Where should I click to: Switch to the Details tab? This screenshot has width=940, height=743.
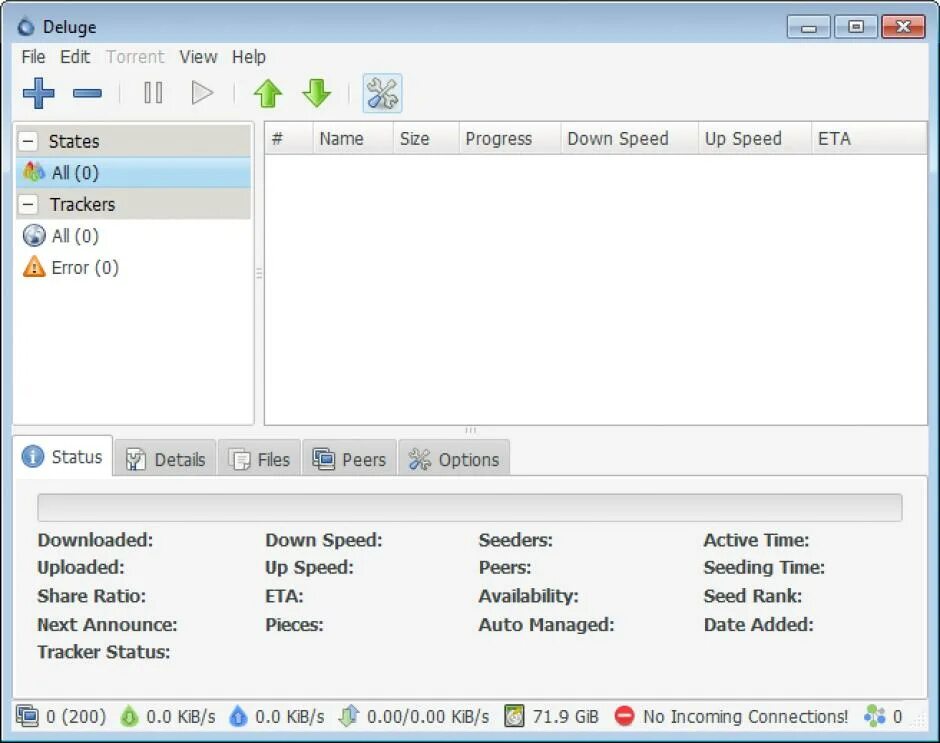(165, 459)
